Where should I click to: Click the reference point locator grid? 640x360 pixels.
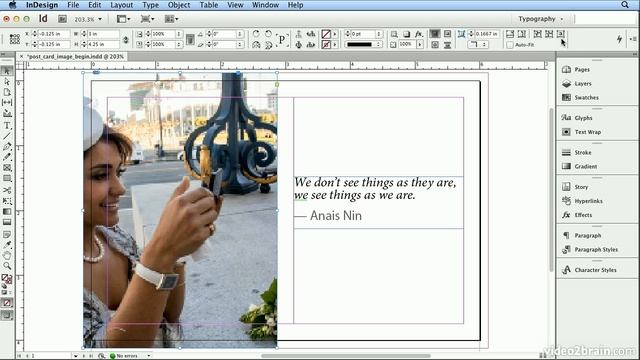15,39
